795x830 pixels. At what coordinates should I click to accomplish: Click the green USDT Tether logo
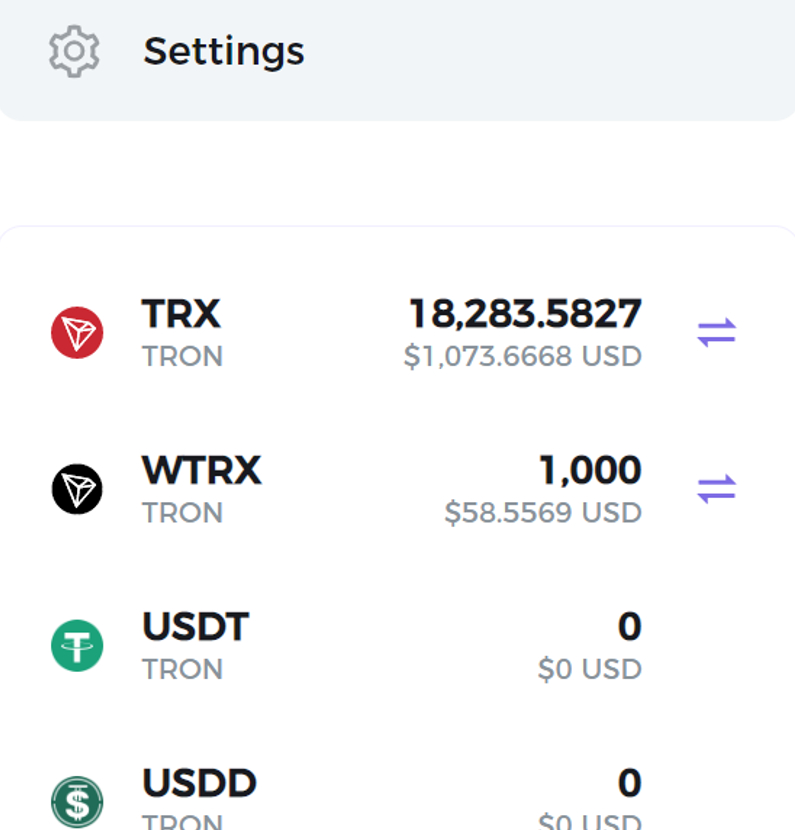[77, 645]
